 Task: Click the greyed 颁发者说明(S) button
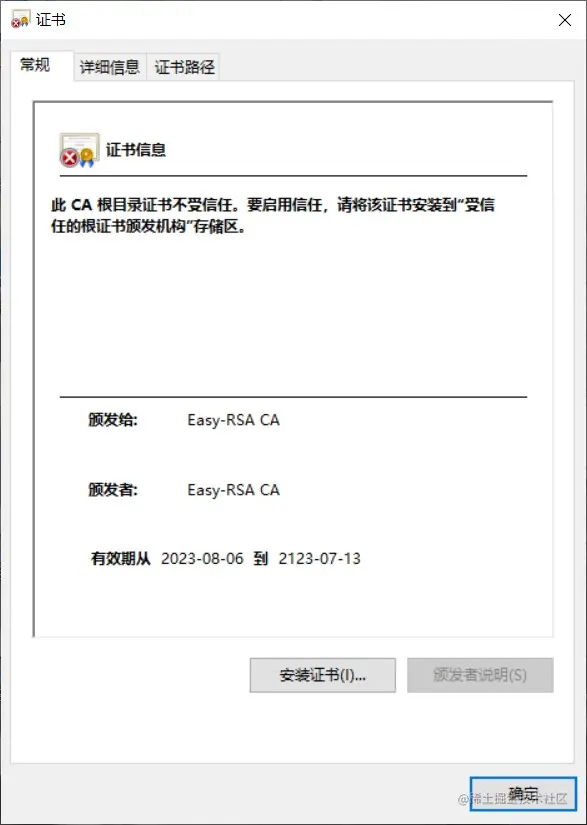tap(480, 675)
